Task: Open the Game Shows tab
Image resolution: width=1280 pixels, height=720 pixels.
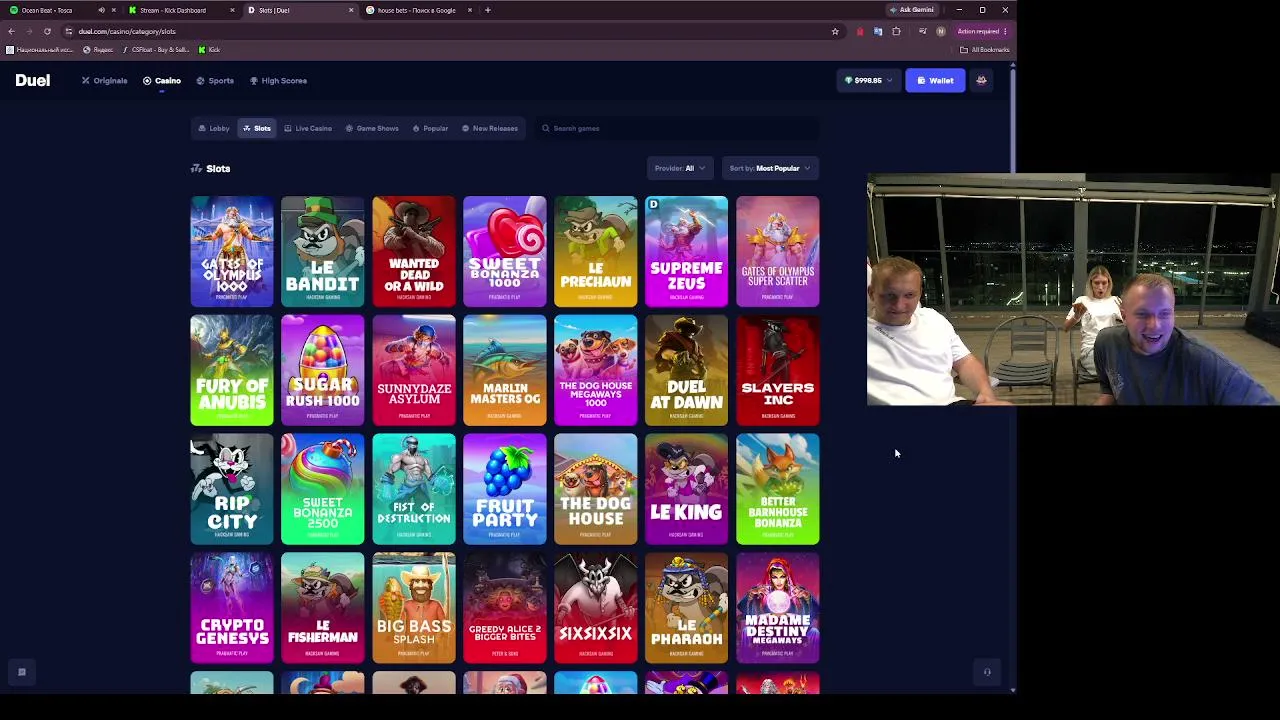Action: pos(372,128)
